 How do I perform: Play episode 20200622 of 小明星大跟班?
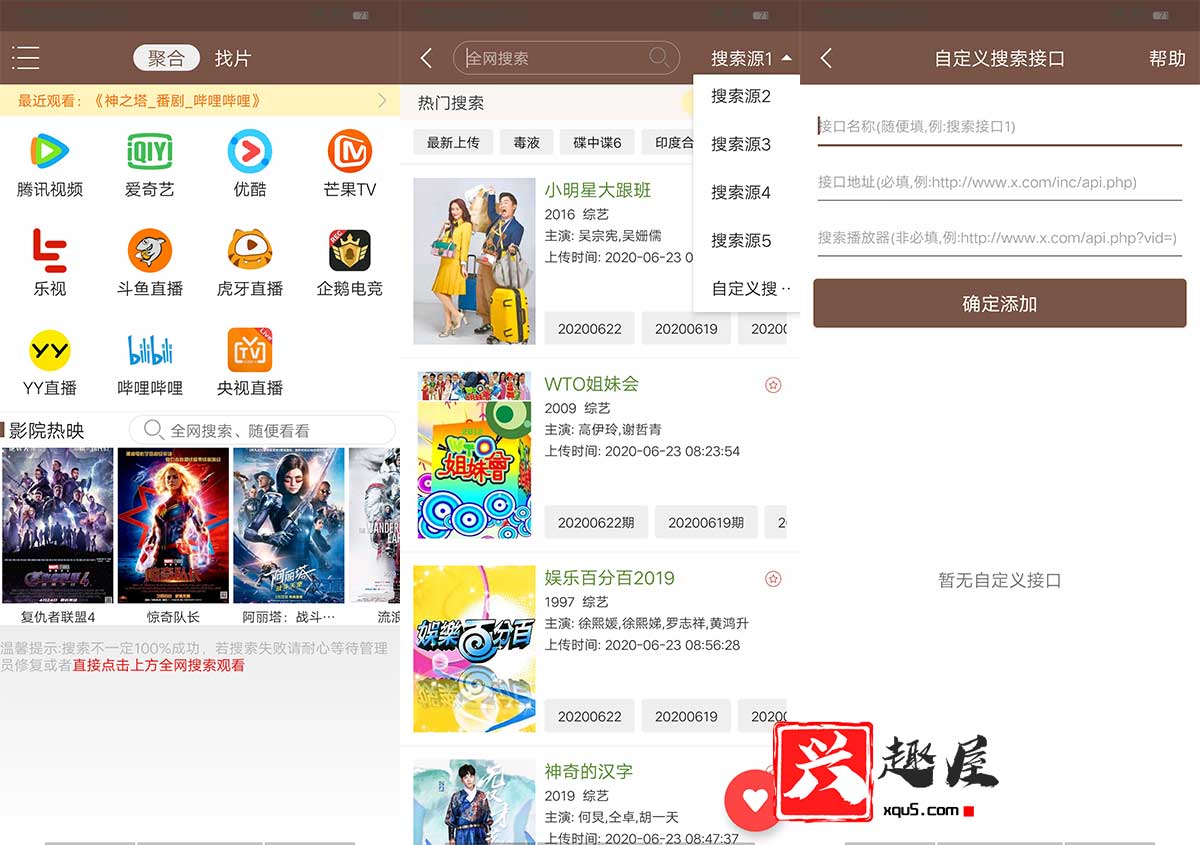(590, 328)
